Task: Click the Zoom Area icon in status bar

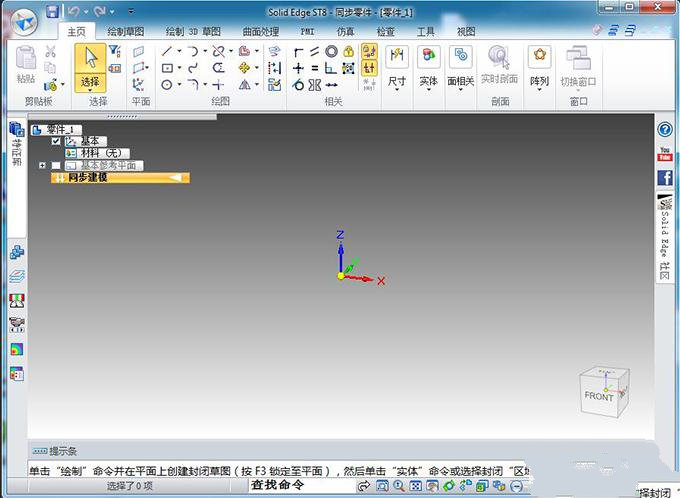Action: point(382,486)
